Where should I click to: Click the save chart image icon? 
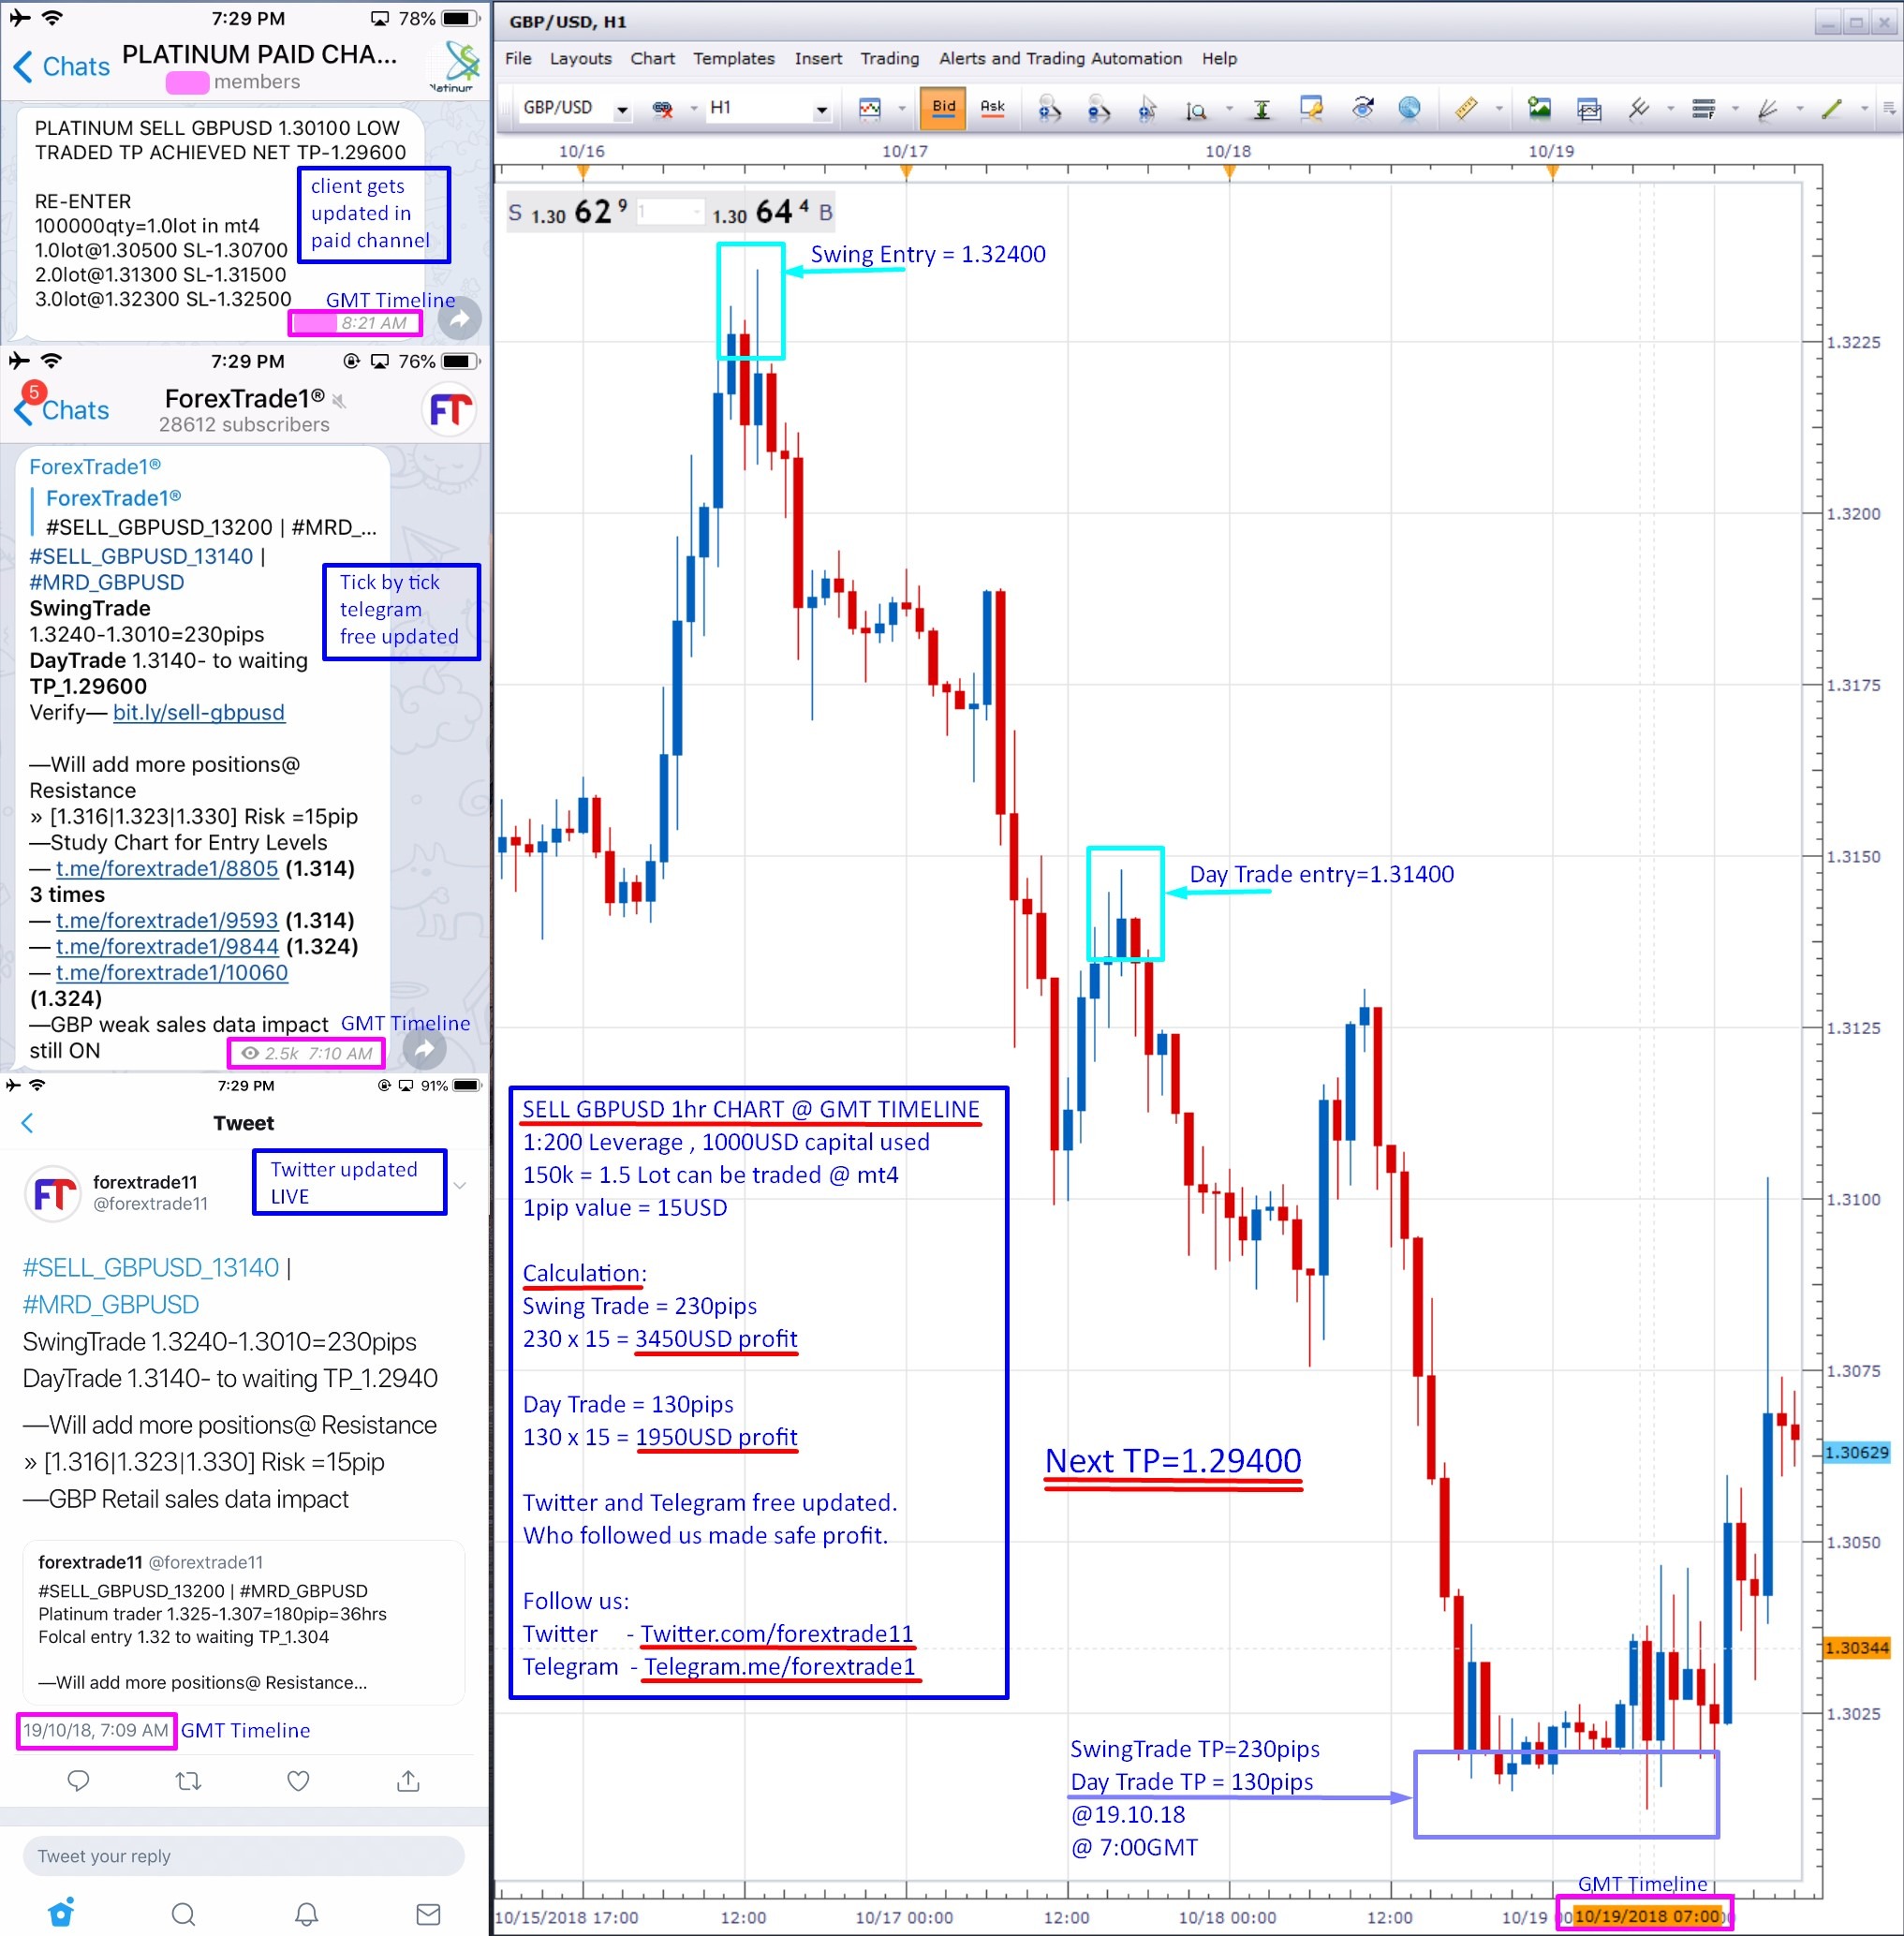[1539, 108]
